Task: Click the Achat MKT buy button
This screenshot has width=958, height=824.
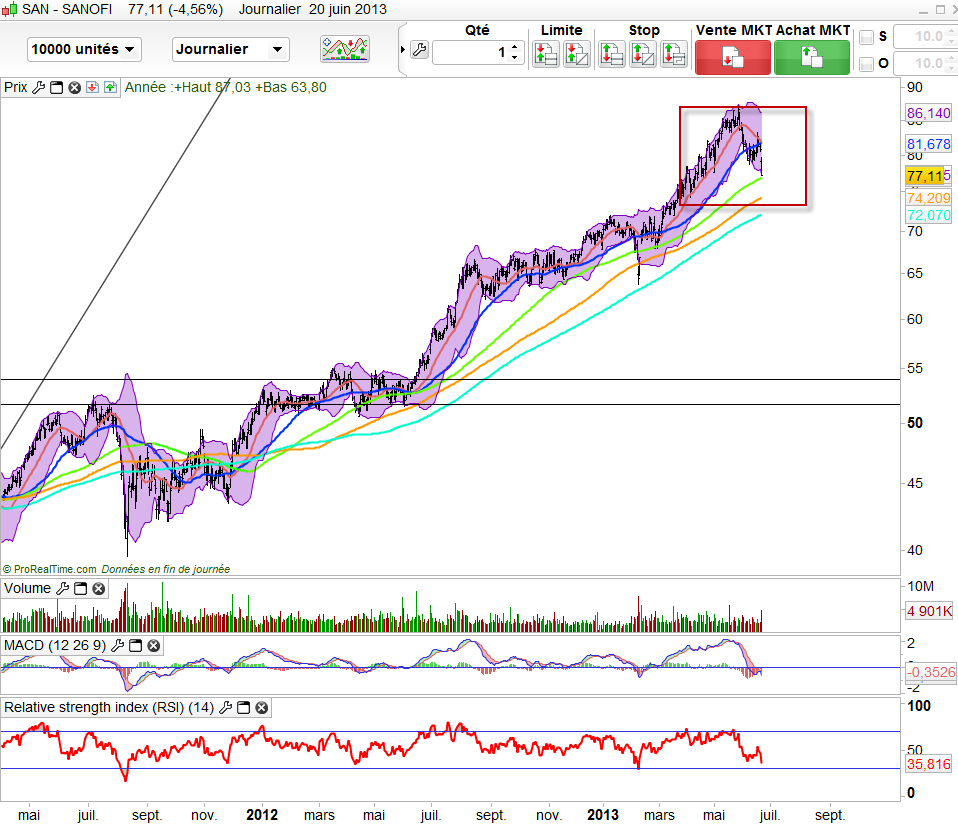Action: tap(811, 56)
